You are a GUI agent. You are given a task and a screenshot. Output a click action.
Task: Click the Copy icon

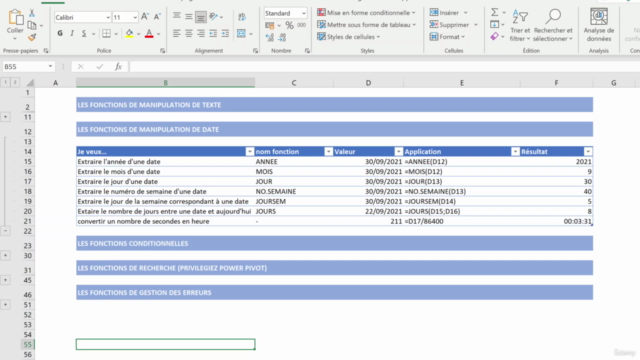(x=32, y=25)
